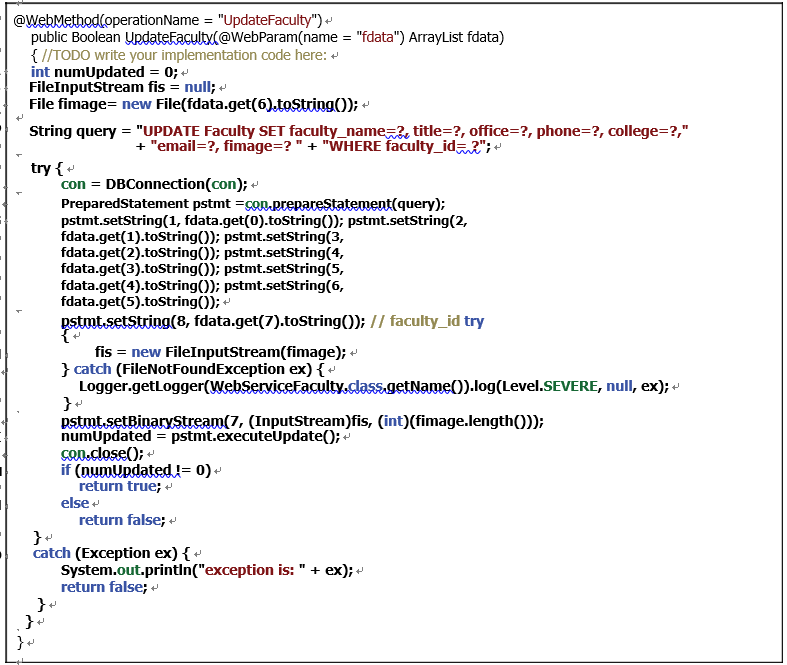Screen dimensions: 787x665
Task: Click the public Boolean UpdateFaculty method signature
Action: (267, 38)
